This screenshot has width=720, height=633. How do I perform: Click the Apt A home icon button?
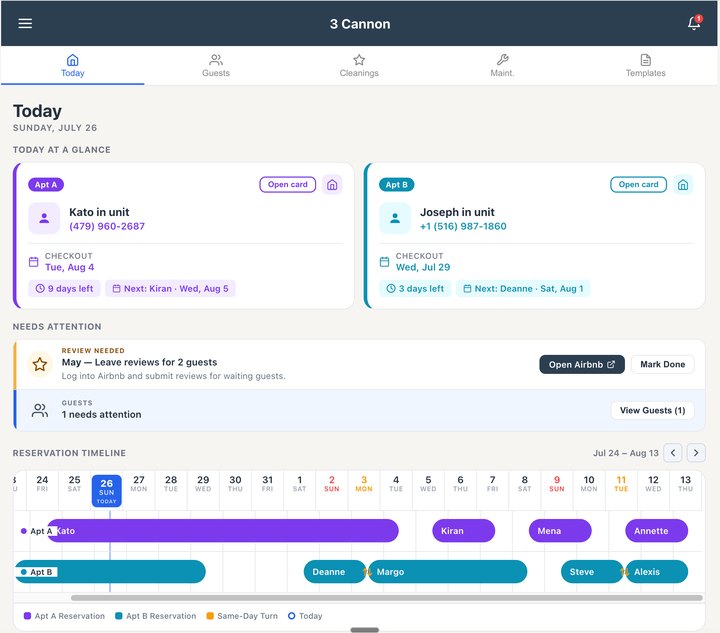click(x=332, y=185)
